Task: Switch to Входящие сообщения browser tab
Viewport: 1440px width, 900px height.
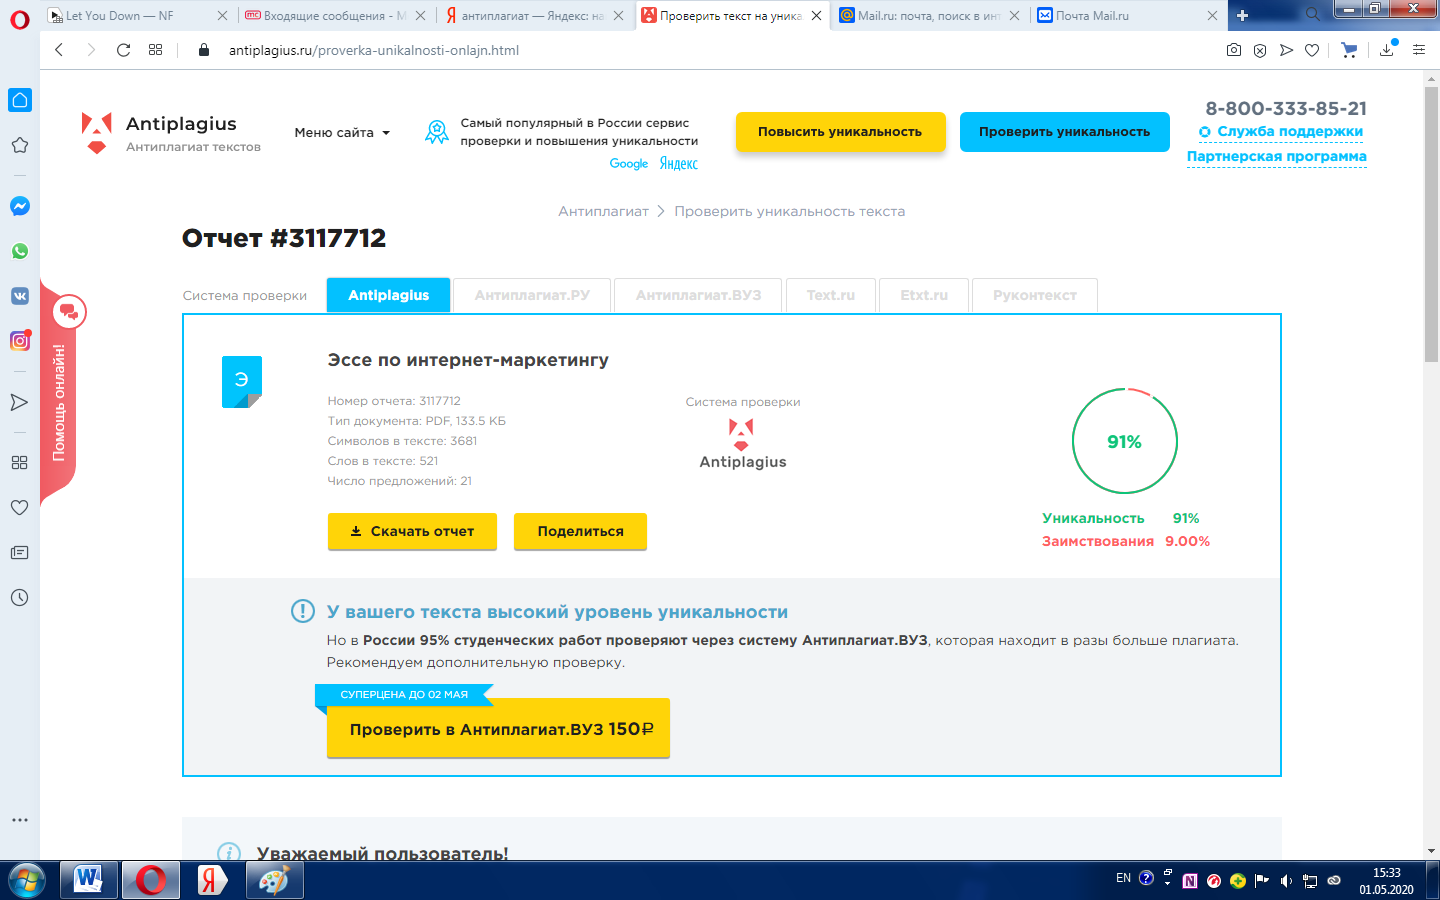Action: pyautogui.click(x=335, y=15)
